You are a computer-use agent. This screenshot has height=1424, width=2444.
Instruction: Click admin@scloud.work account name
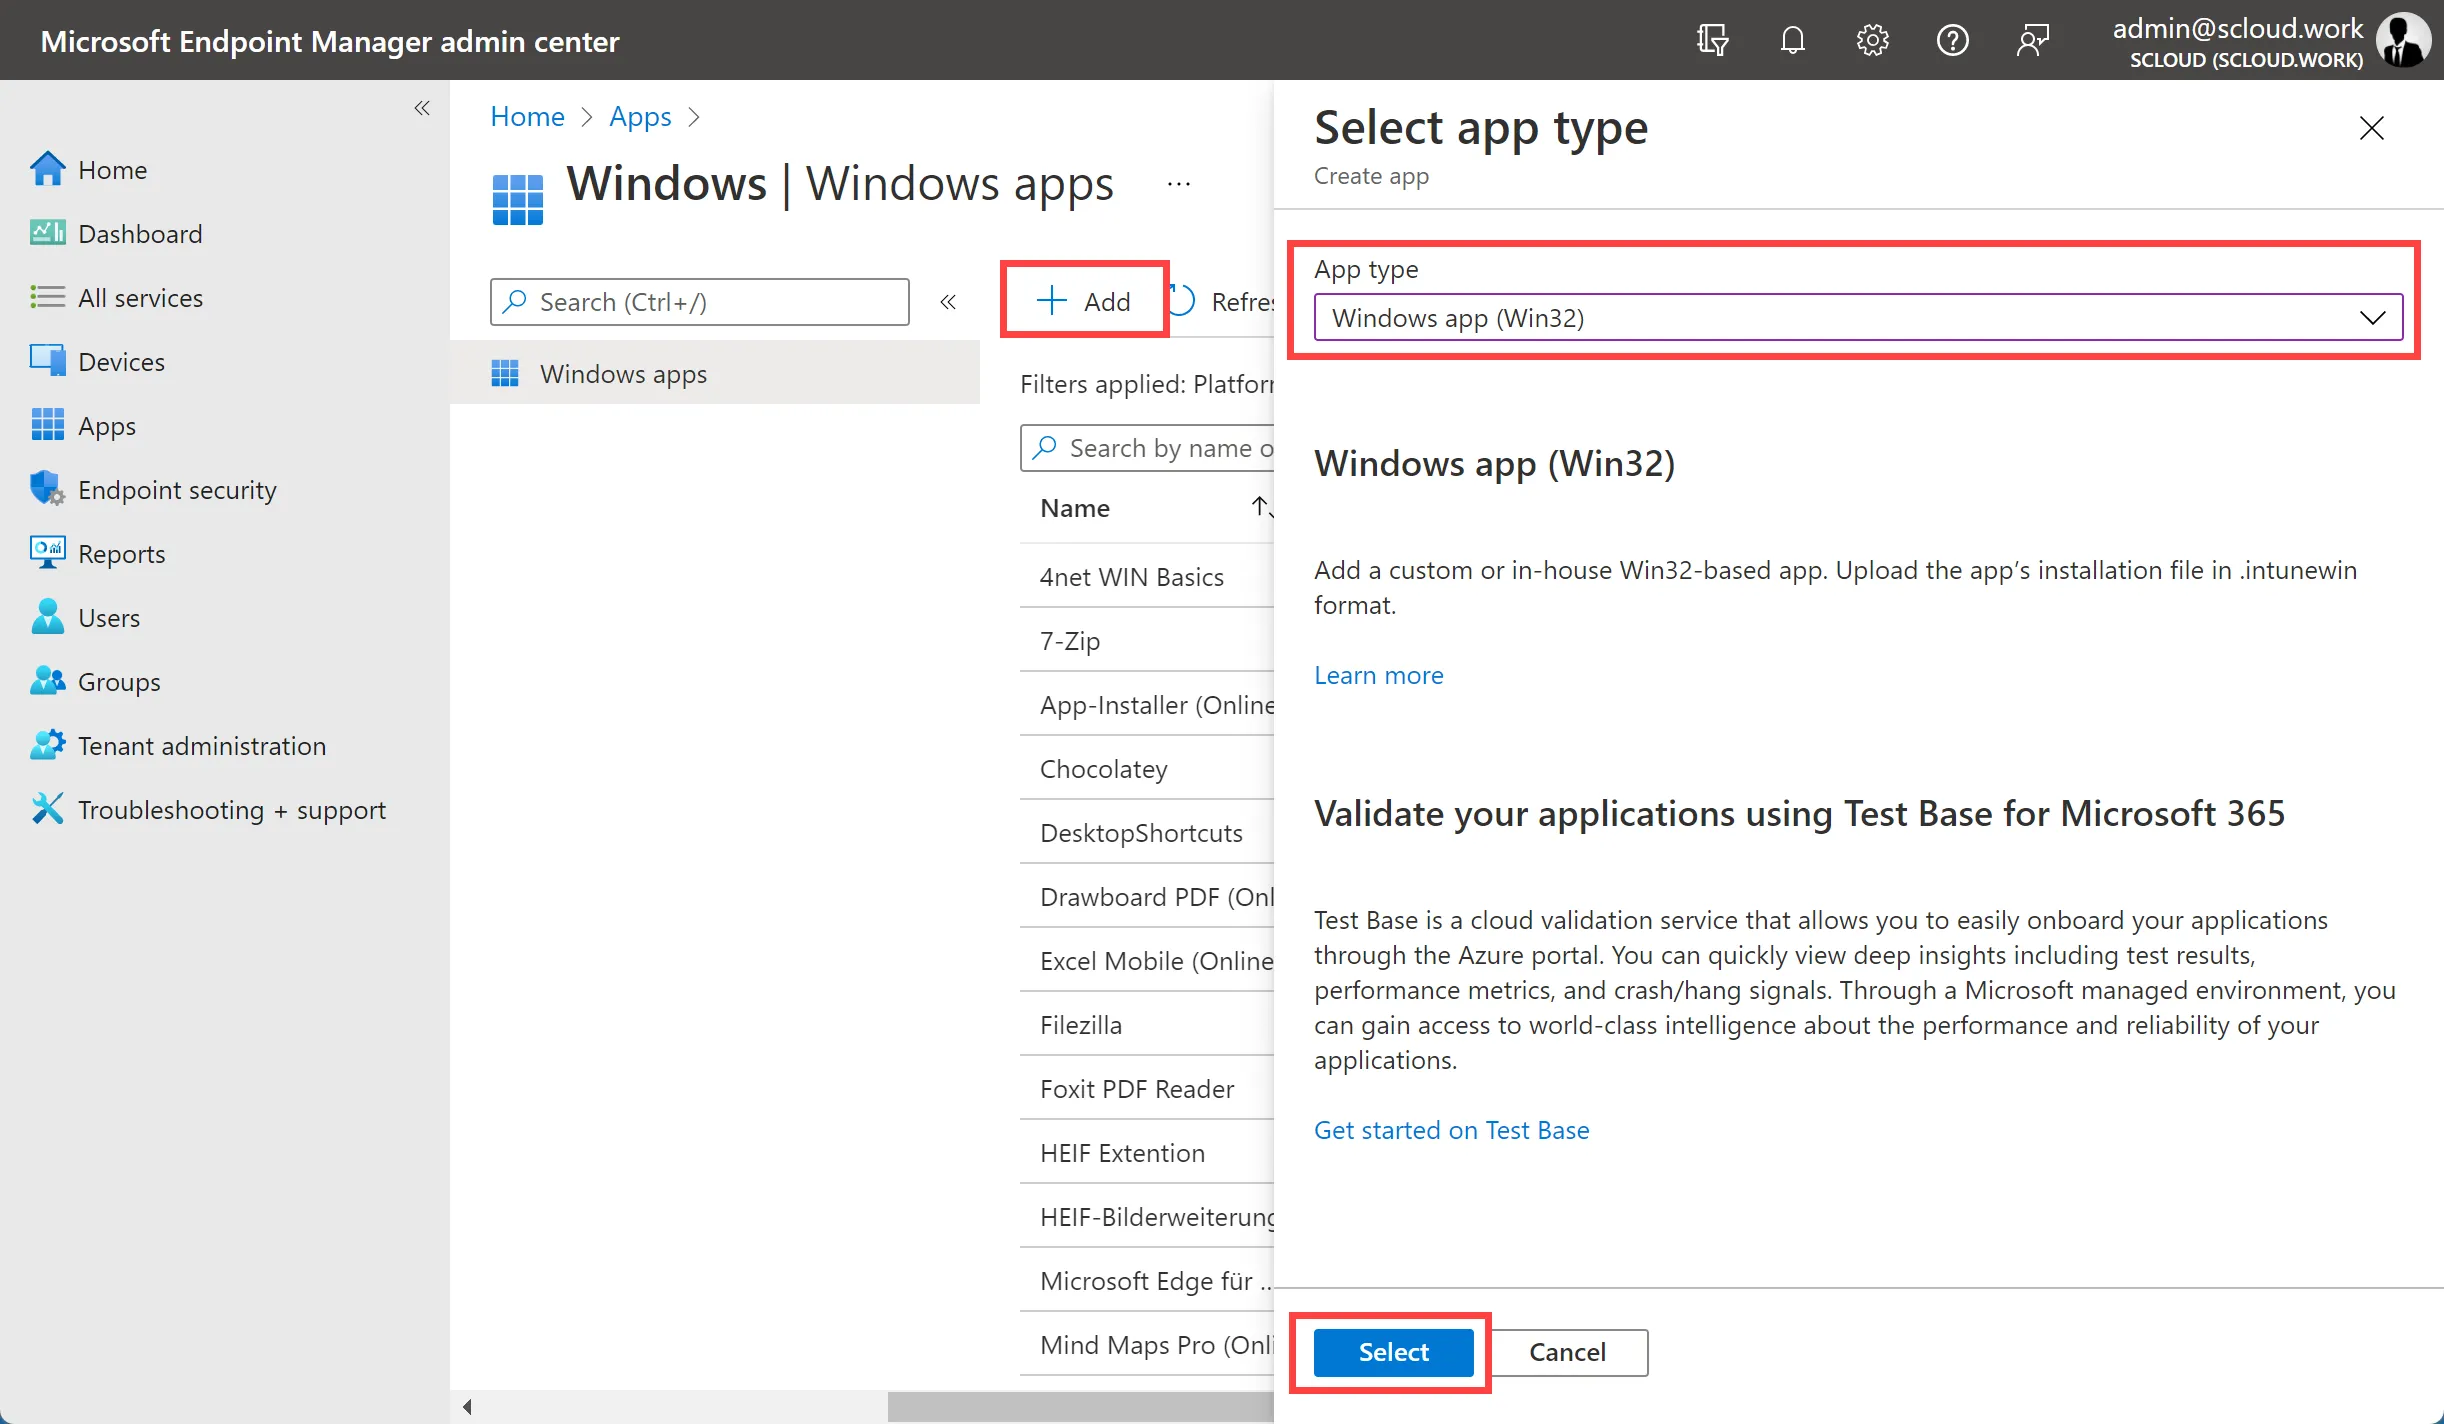tap(2237, 28)
